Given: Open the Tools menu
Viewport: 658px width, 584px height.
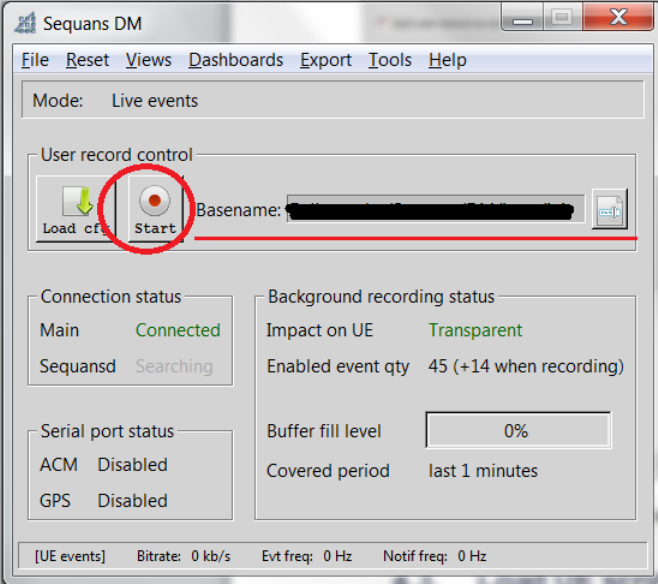Looking at the screenshot, I should tap(390, 60).
